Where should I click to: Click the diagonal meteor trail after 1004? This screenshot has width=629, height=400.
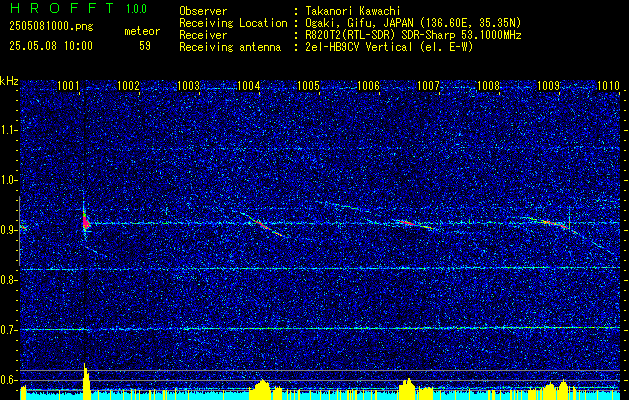point(265,225)
